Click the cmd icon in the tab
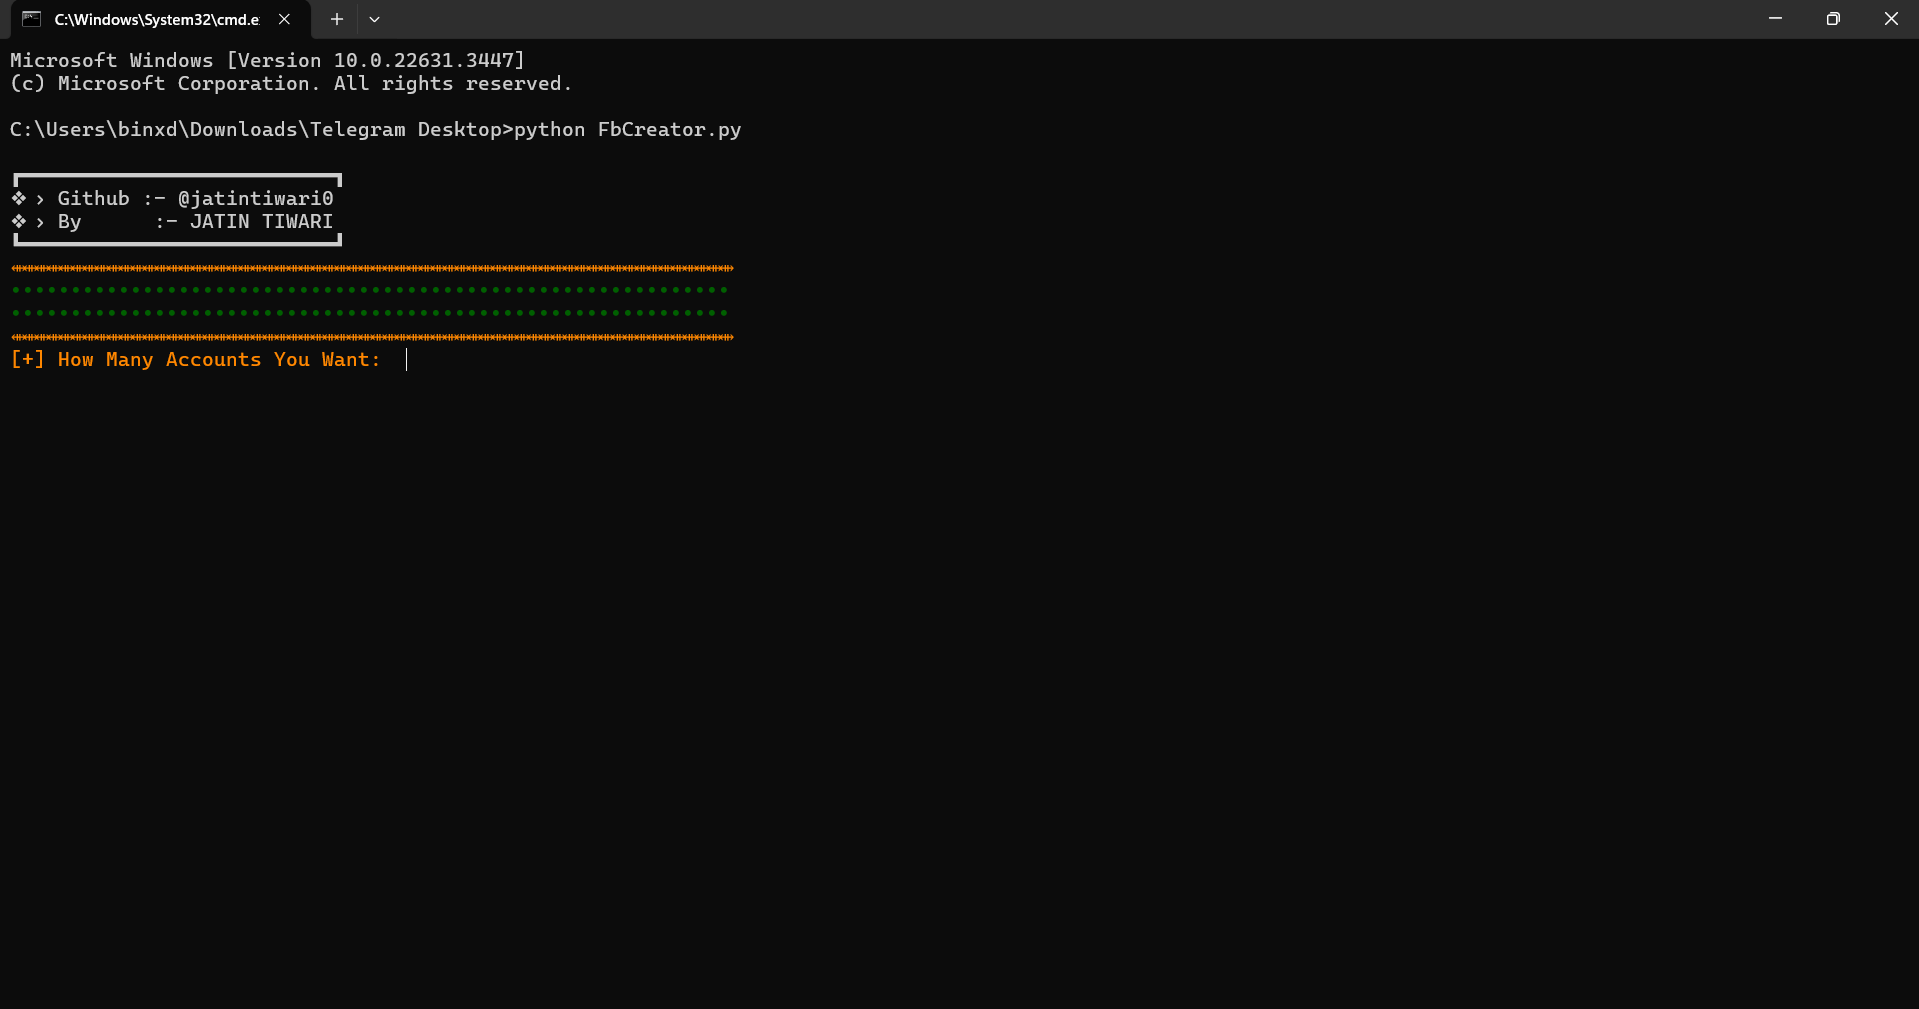 [x=32, y=19]
